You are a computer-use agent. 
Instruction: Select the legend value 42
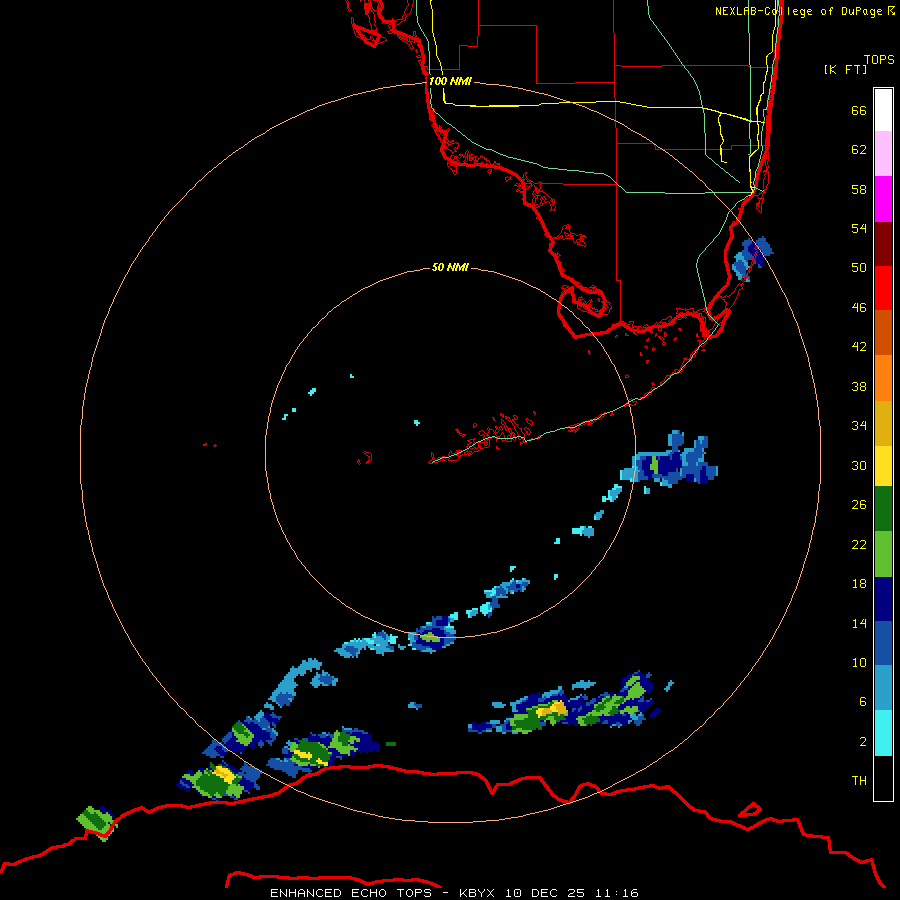[859, 346]
